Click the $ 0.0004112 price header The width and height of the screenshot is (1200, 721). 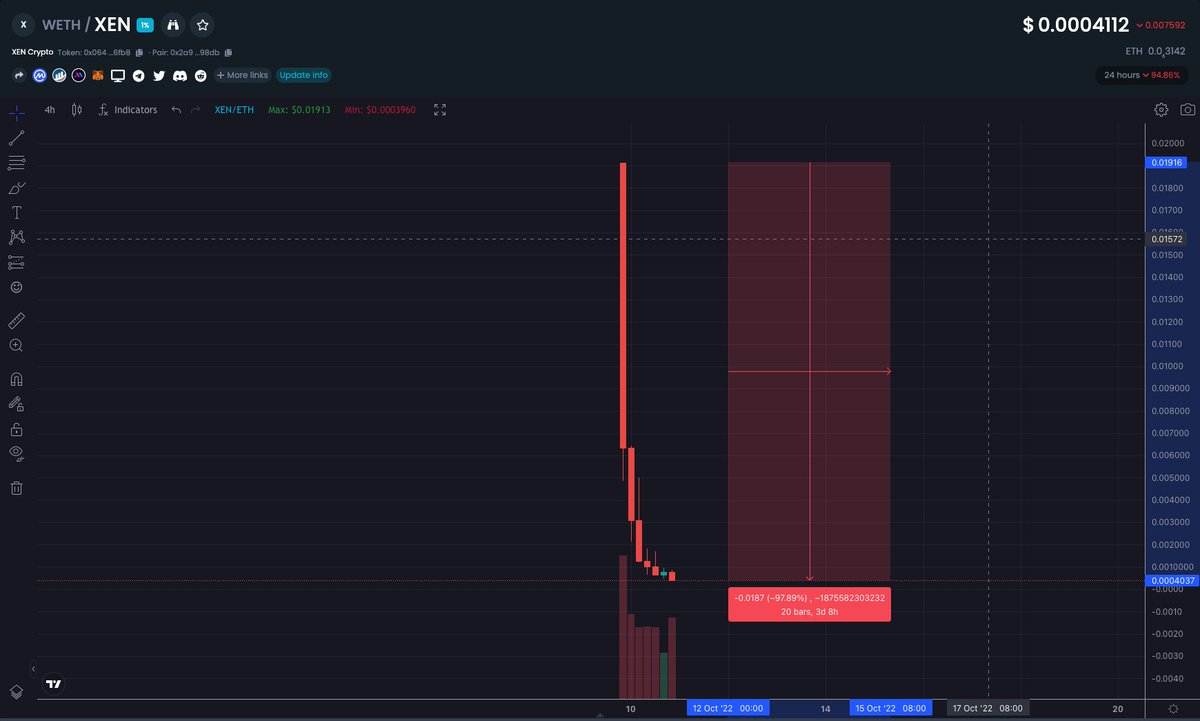[1076, 25]
